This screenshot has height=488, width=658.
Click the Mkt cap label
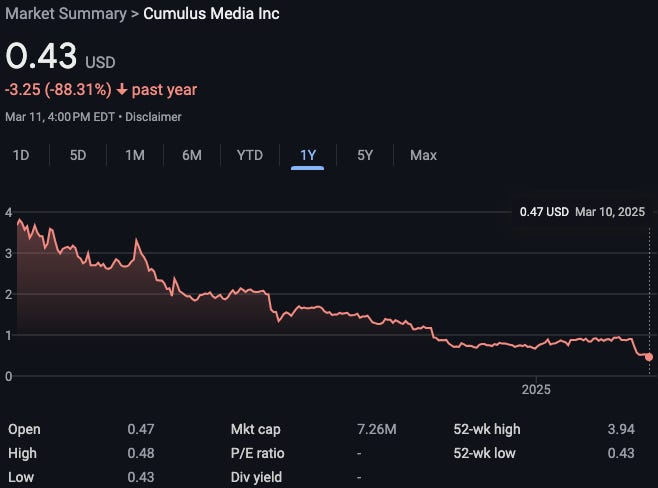point(256,429)
